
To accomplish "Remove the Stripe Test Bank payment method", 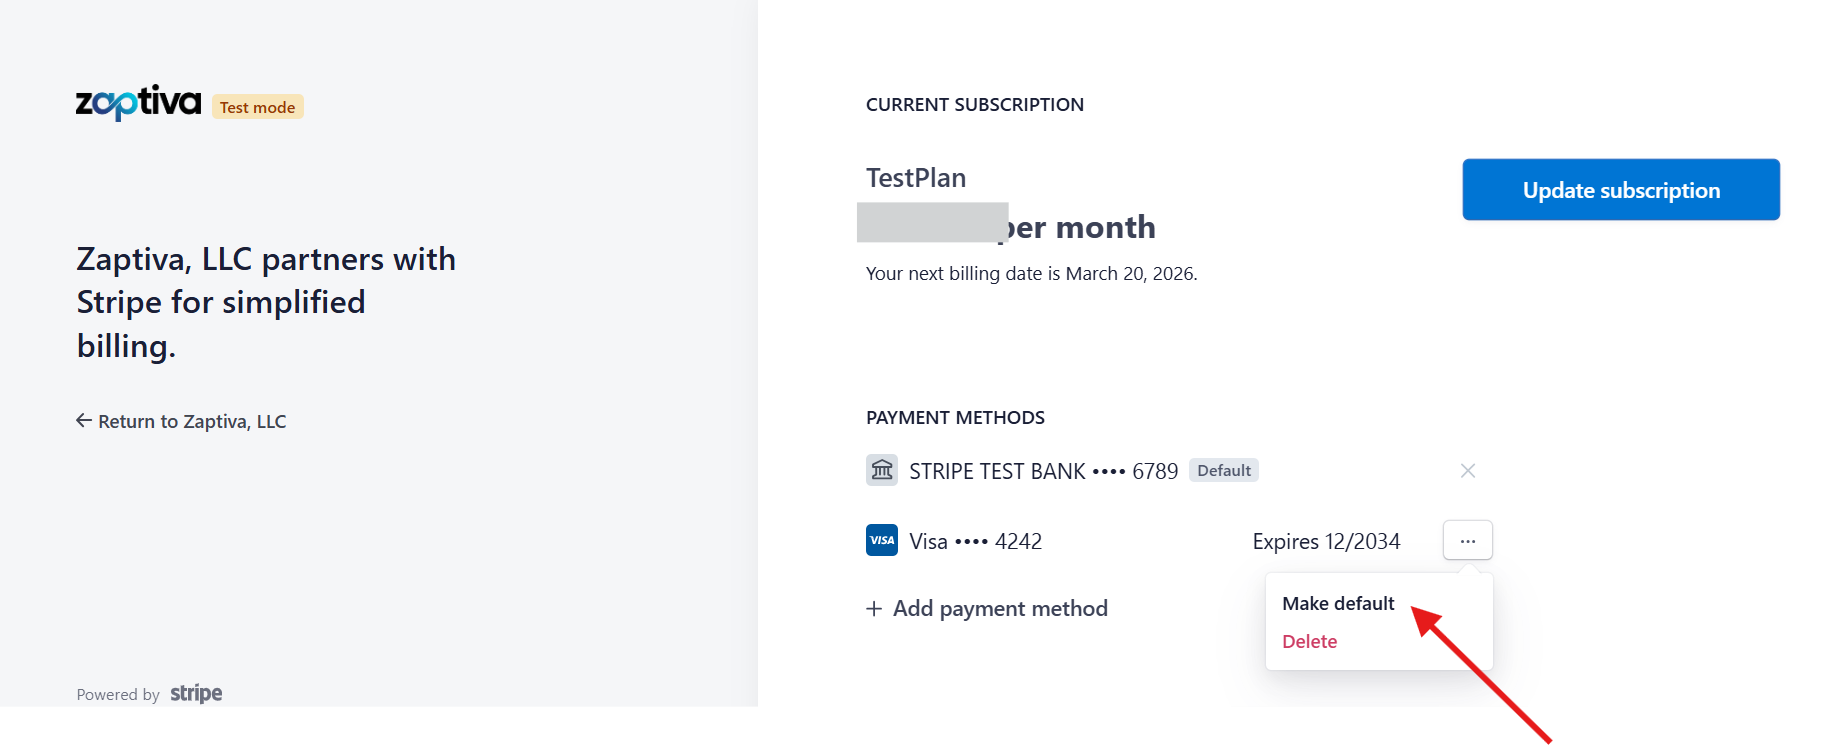I will click(1467, 471).
